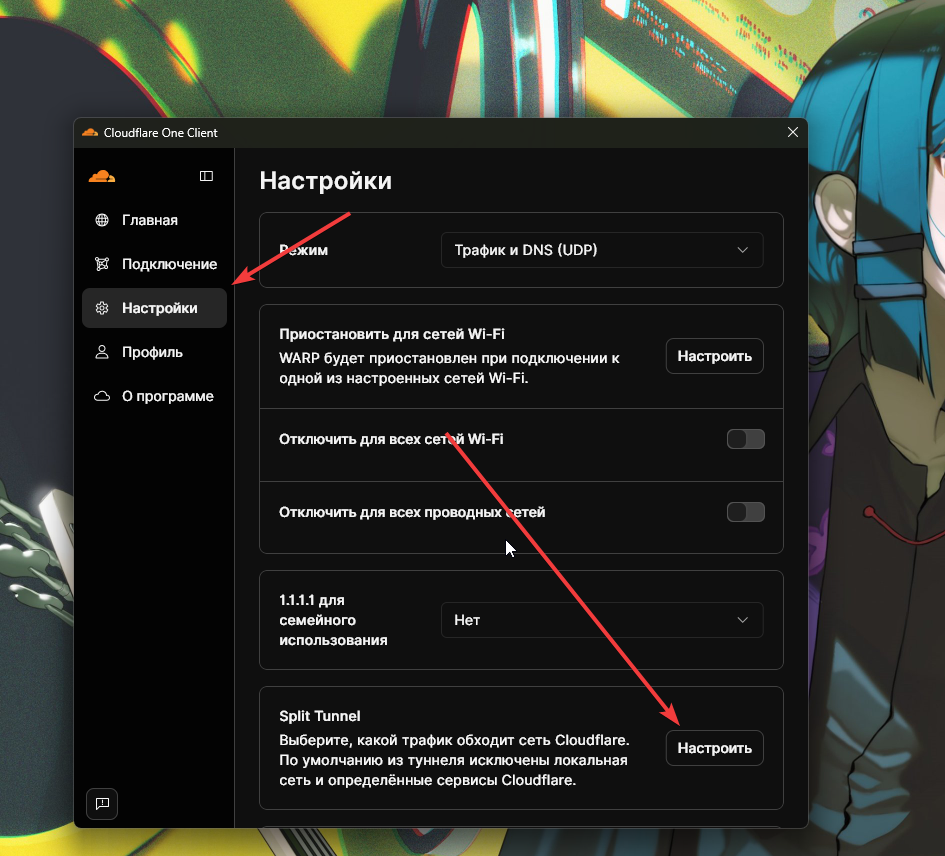This screenshot has height=856, width=945.
Task: Click the gear icon beside Настройки
Action: (102, 308)
